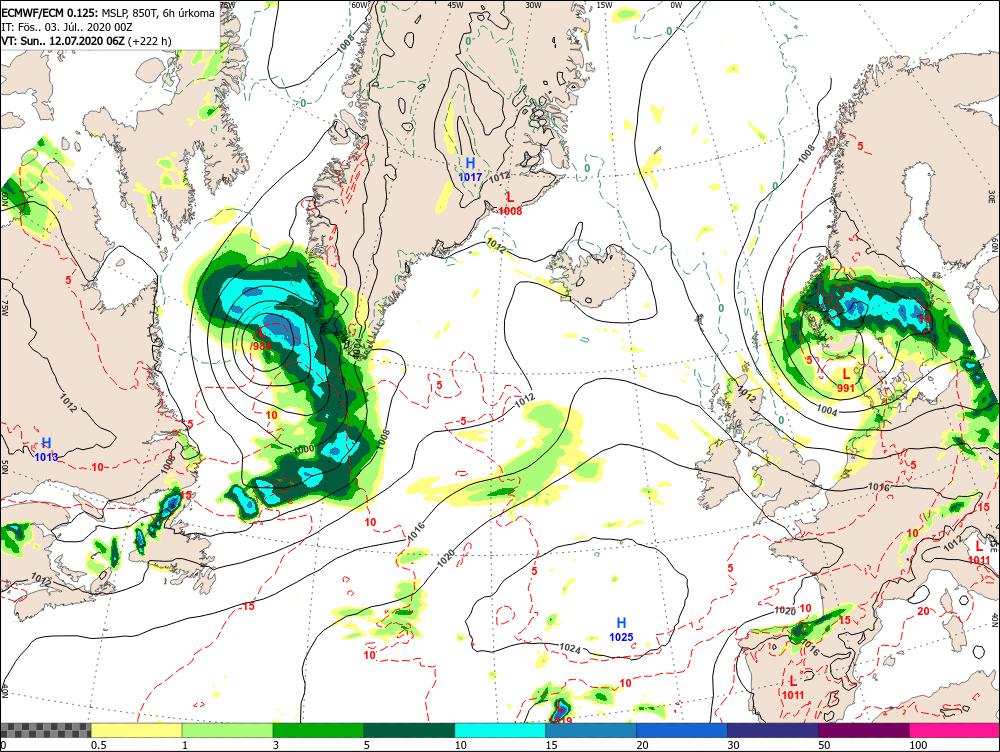Click the '30W' longitude label at top
Image resolution: width=1000 pixels, height=752 pixels.
(533, 5)
